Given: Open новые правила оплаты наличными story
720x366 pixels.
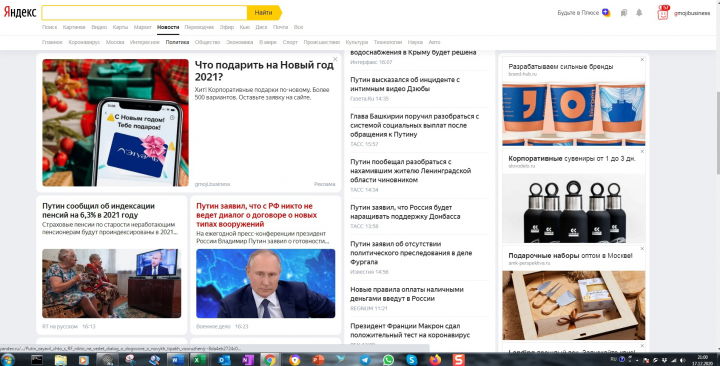Looking at the screenshot, I should [x=407, y=294].
